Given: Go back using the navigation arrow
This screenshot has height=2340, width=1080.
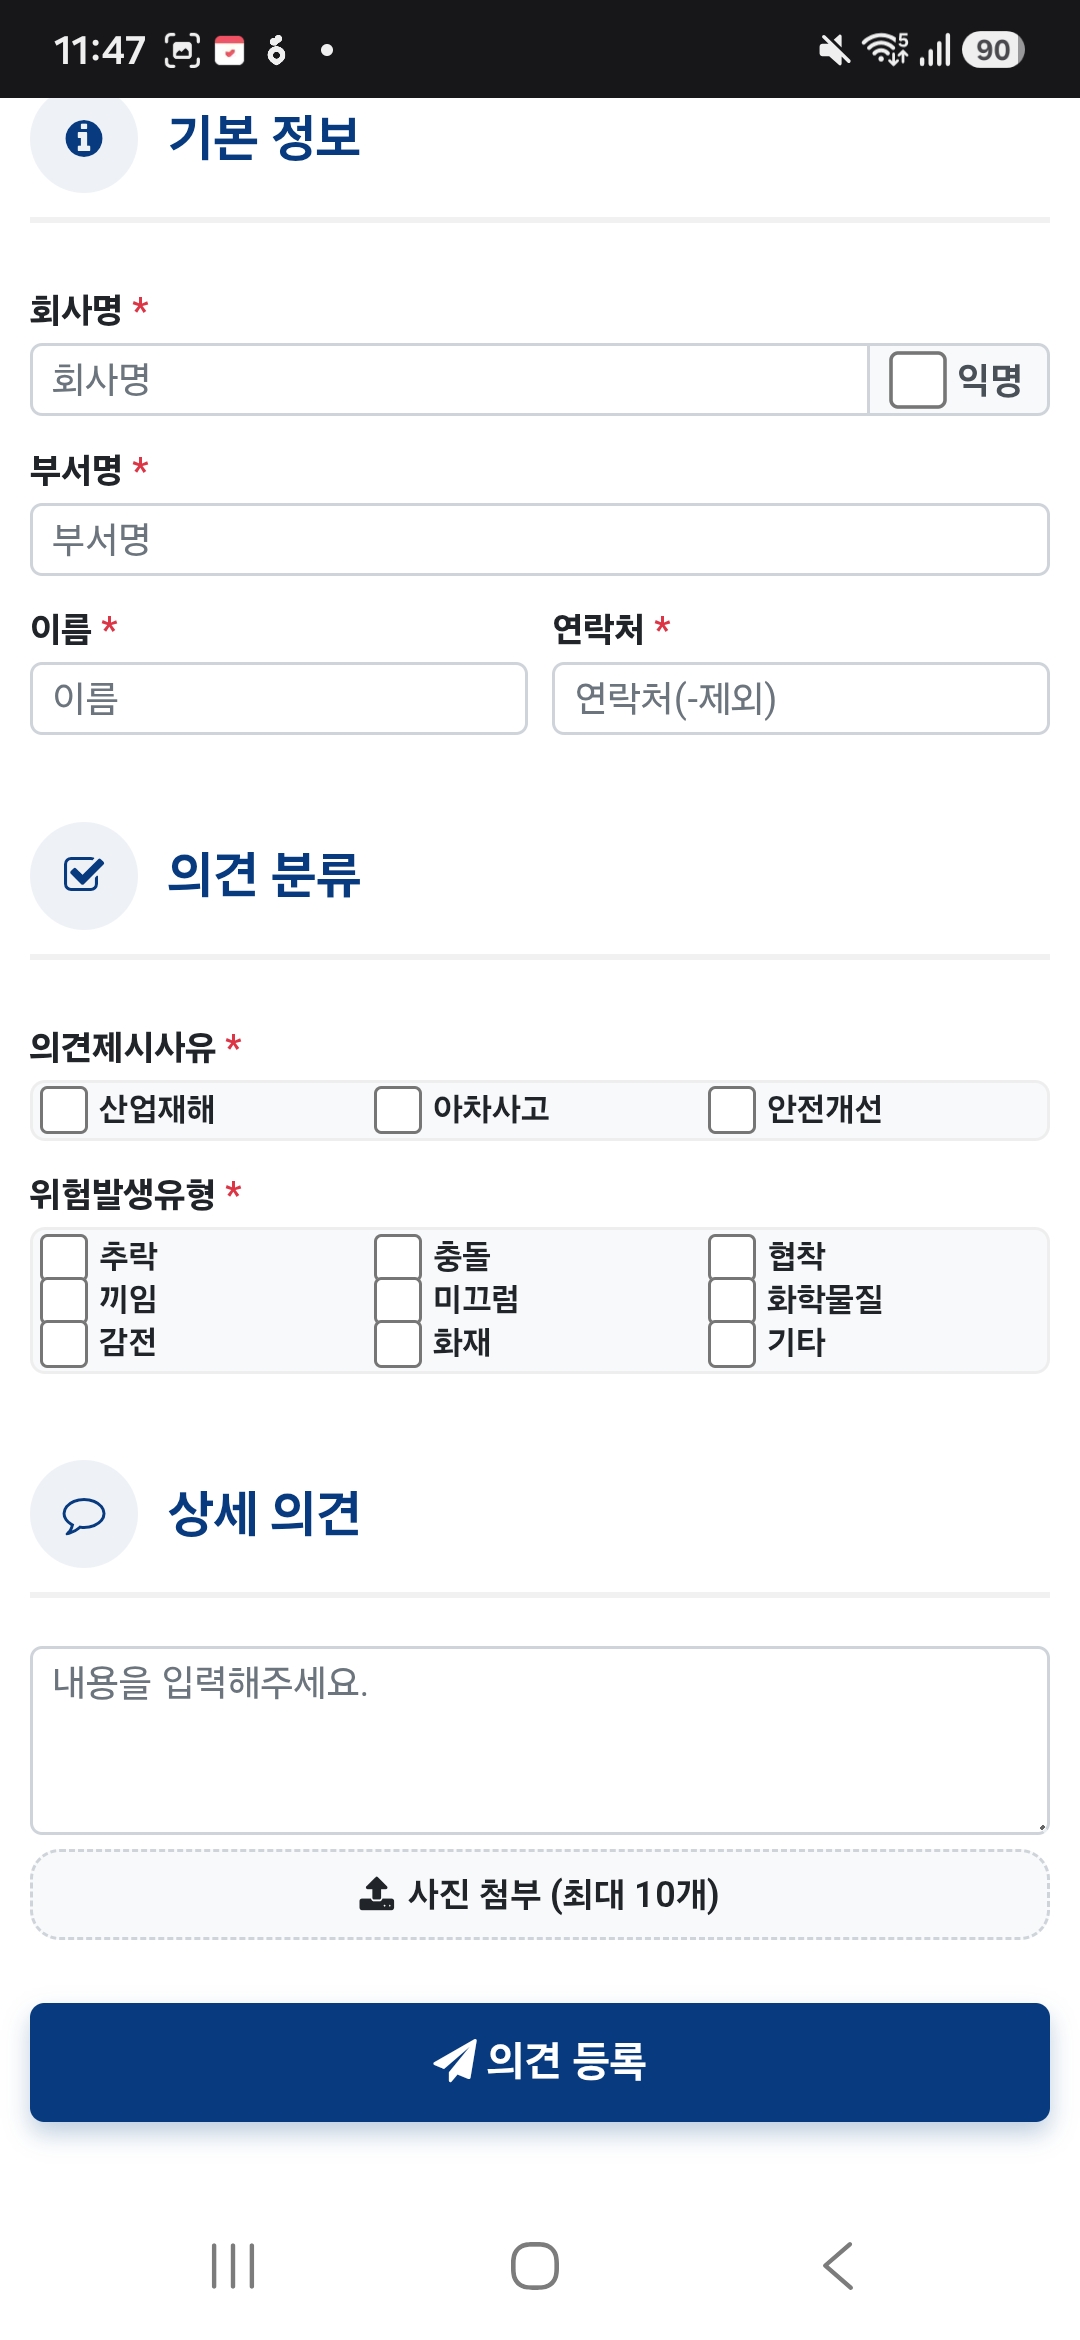Looking at the screenshot, I should [838, 2265].
